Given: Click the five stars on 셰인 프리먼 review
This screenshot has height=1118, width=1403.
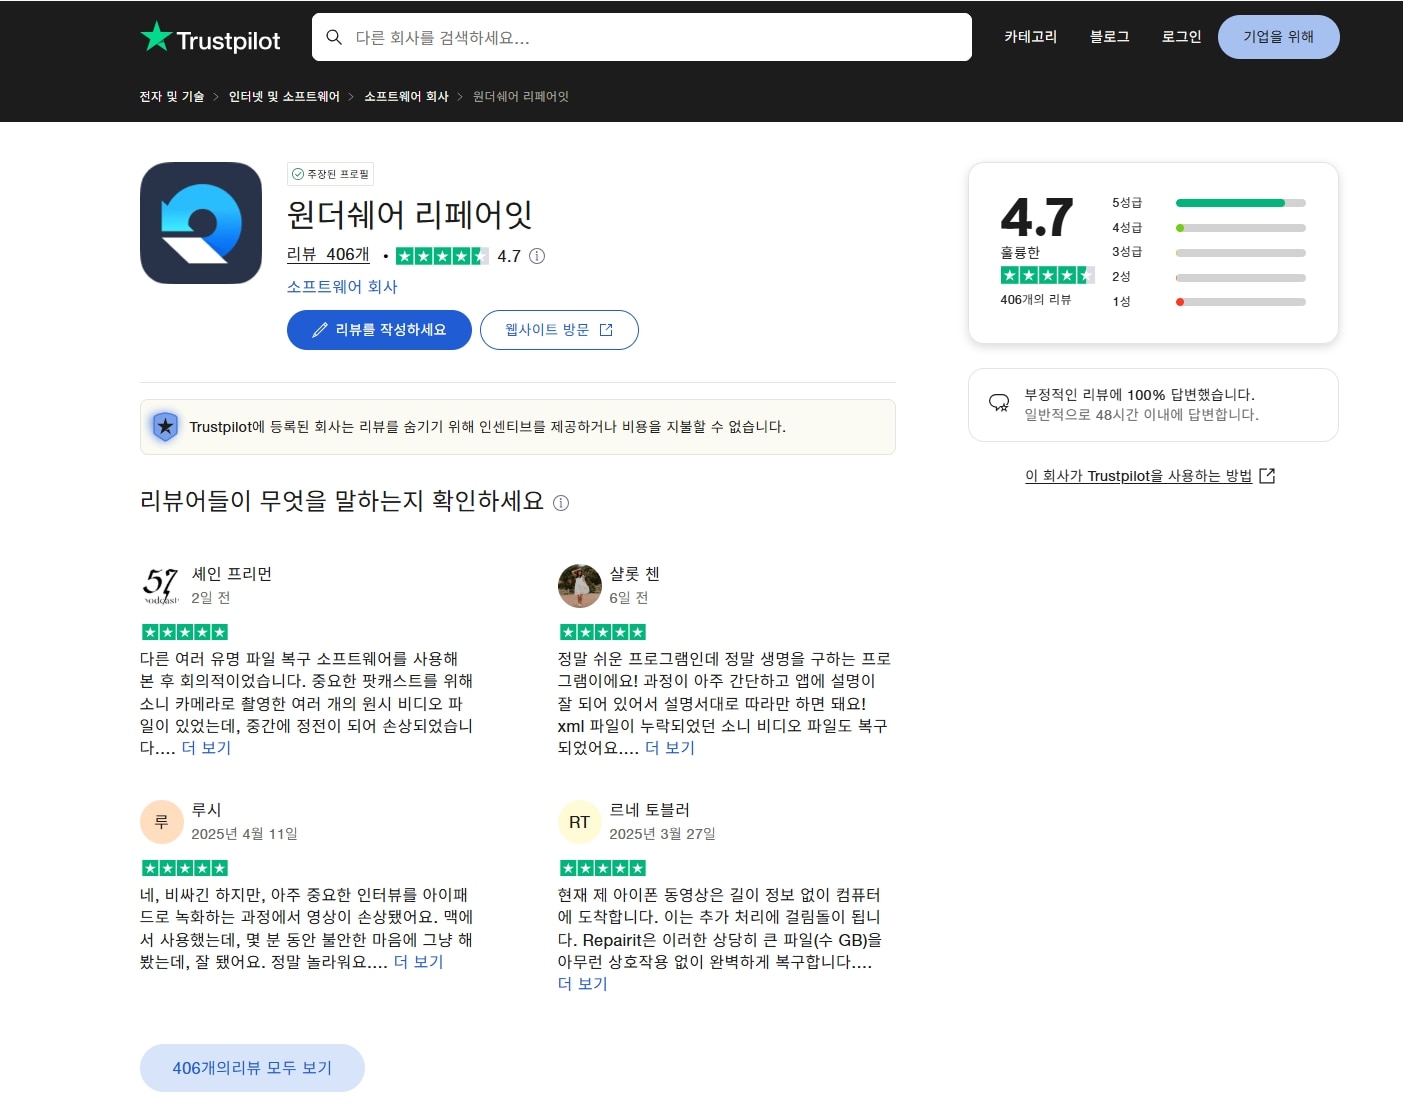Looking at the screenshot, I should coord(185,632).
